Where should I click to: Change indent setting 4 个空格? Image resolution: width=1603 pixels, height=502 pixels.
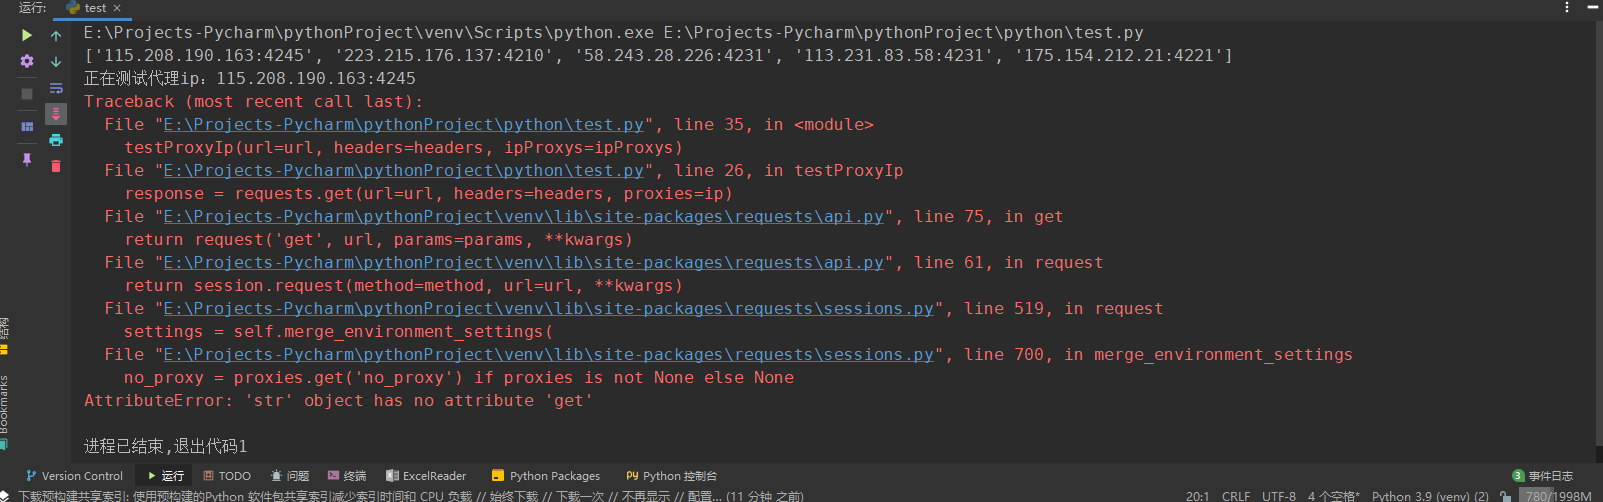1333,495
